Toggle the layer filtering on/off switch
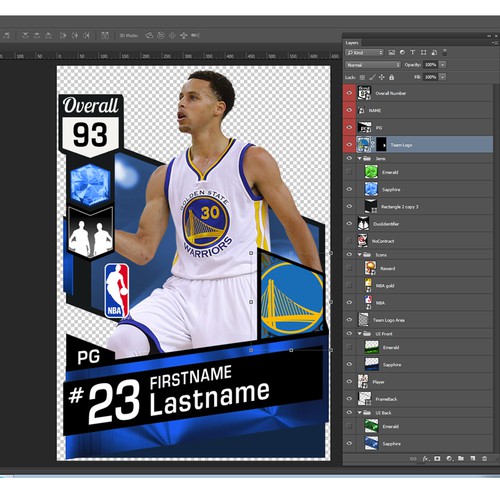The height and width of the screenshot is (500, 500). [445, 52]
